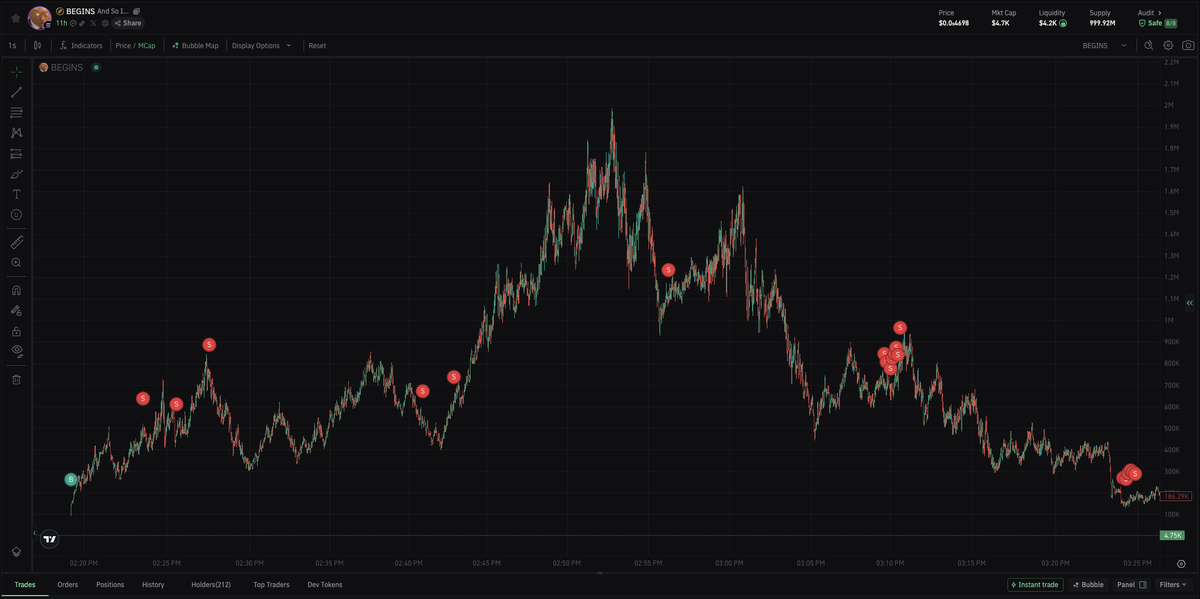Favorite the BEGINS token with the star
The height and width of the screenshot is (599, 1200).
[15, 17]
